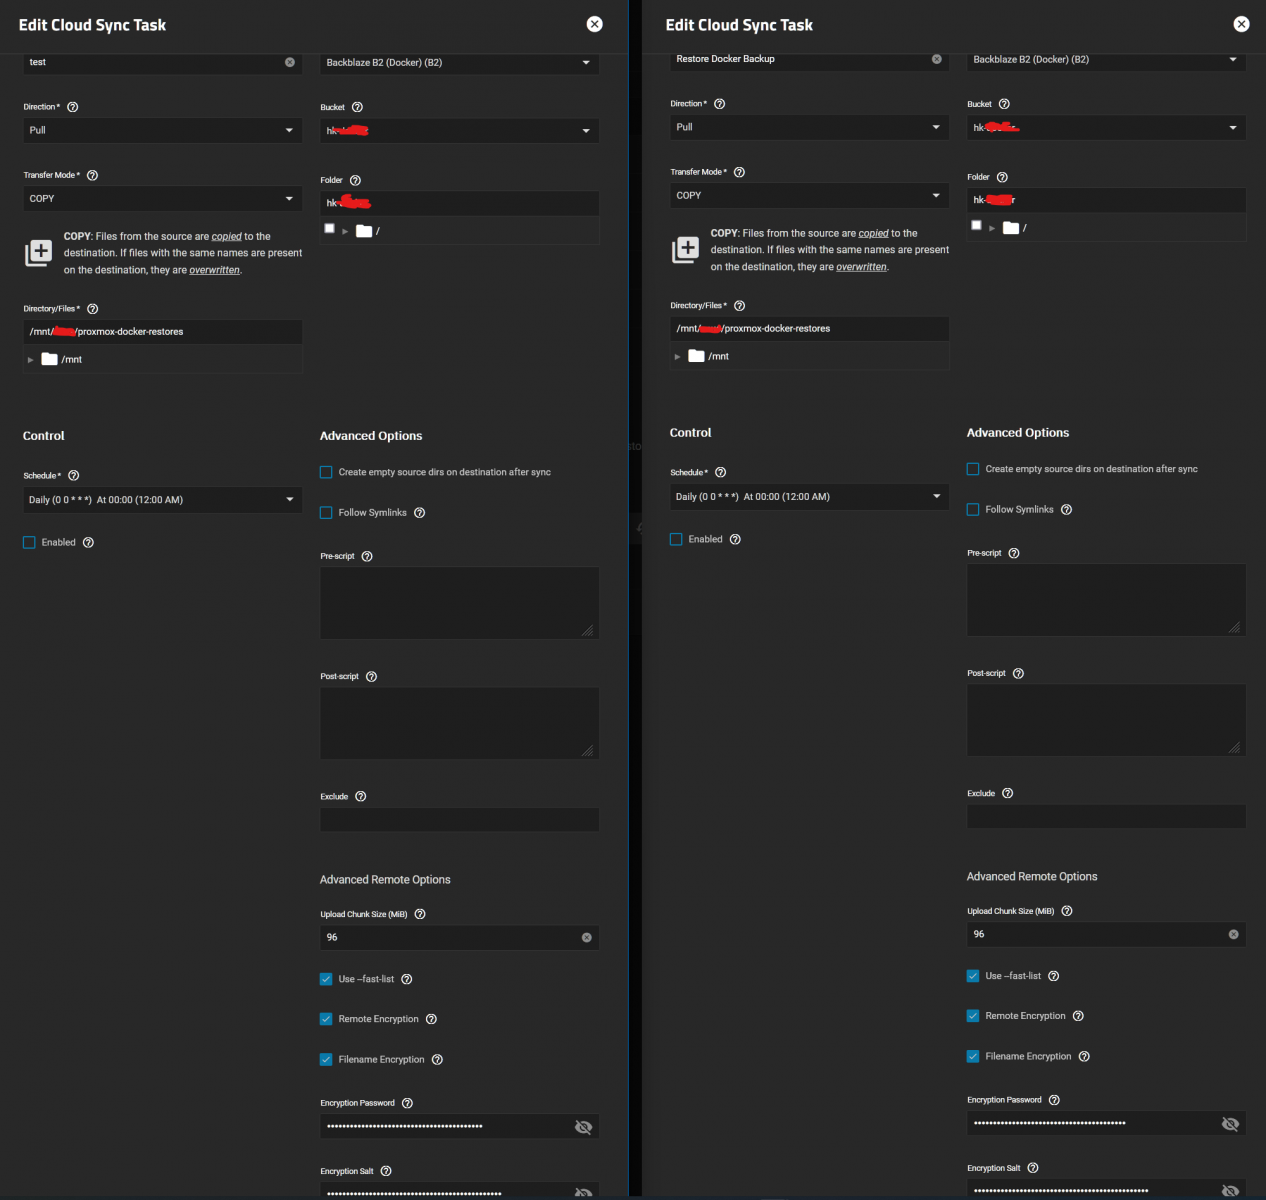Show Encryption Password help in left dialog
The height and width of the screenshot is (1200, 1266).
tap(407, 1103)
